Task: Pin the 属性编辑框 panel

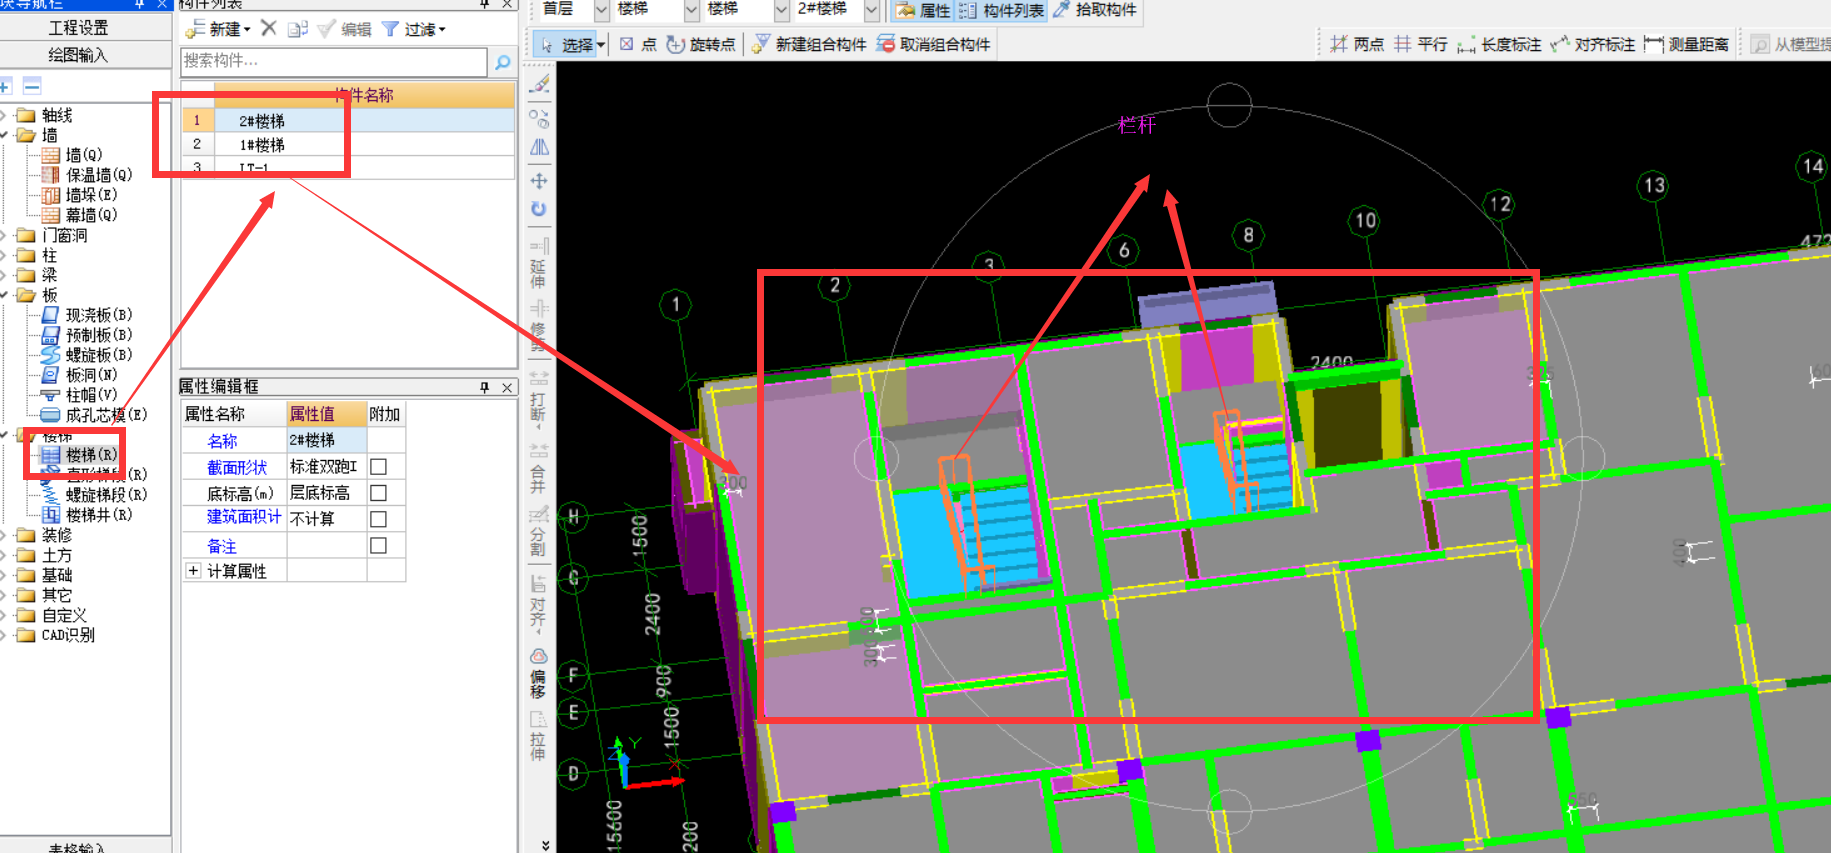Action: (x=485, y=387)
